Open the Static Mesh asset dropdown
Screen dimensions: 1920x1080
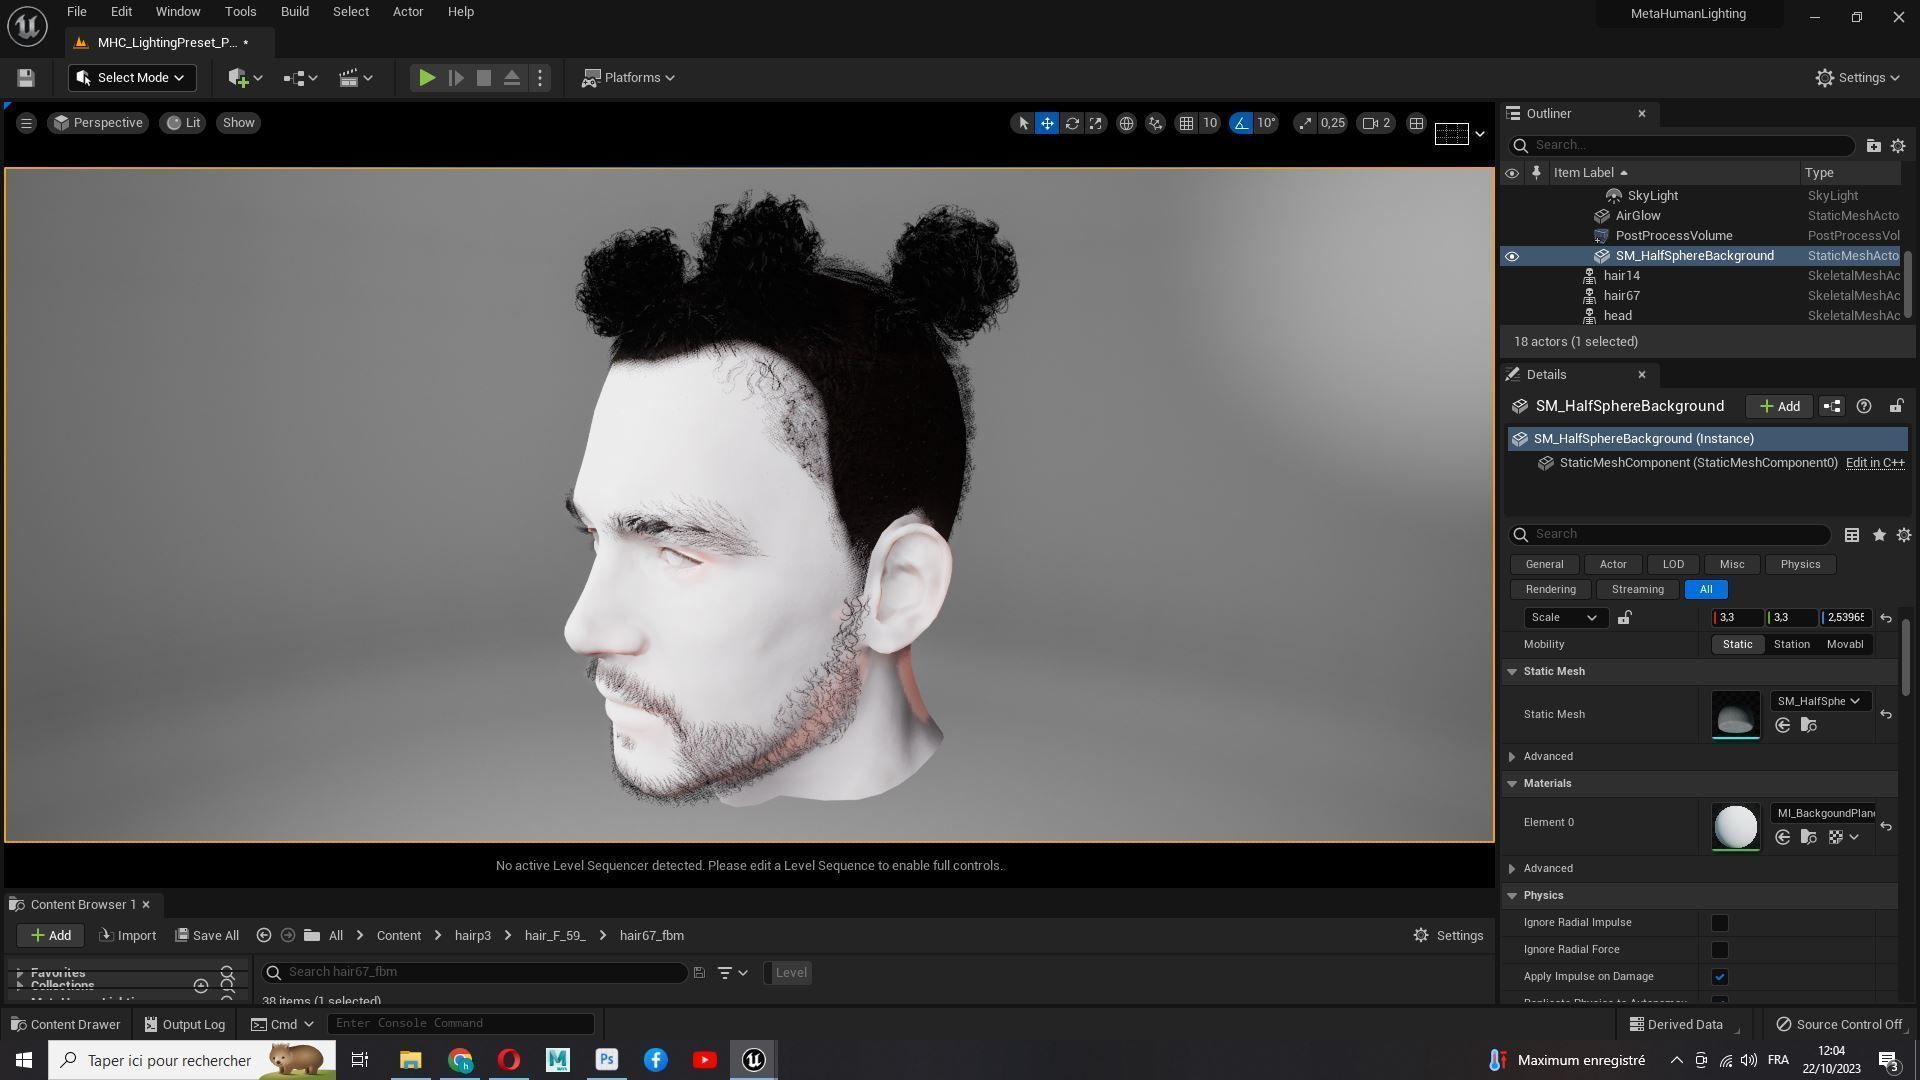click(1820, 701)
